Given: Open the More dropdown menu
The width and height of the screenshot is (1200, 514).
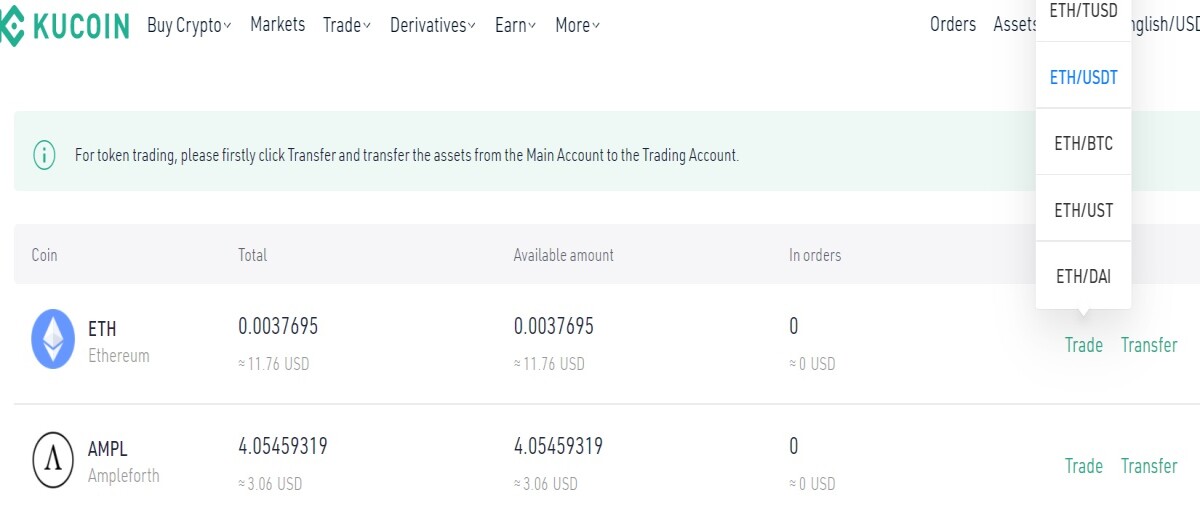Looking at the screenshot, I should click(x=577, y=25).
